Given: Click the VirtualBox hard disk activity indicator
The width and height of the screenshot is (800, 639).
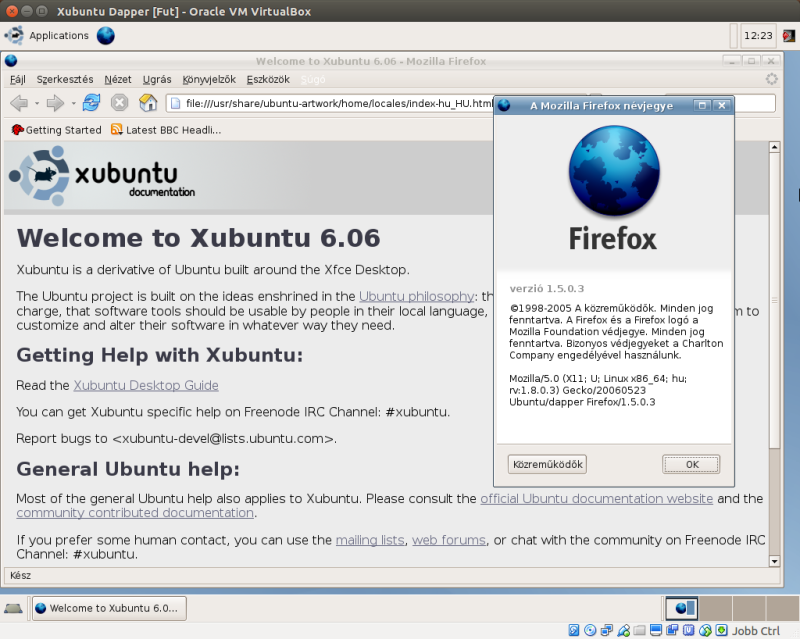Looking at the screenshot, I should [573, 631].
